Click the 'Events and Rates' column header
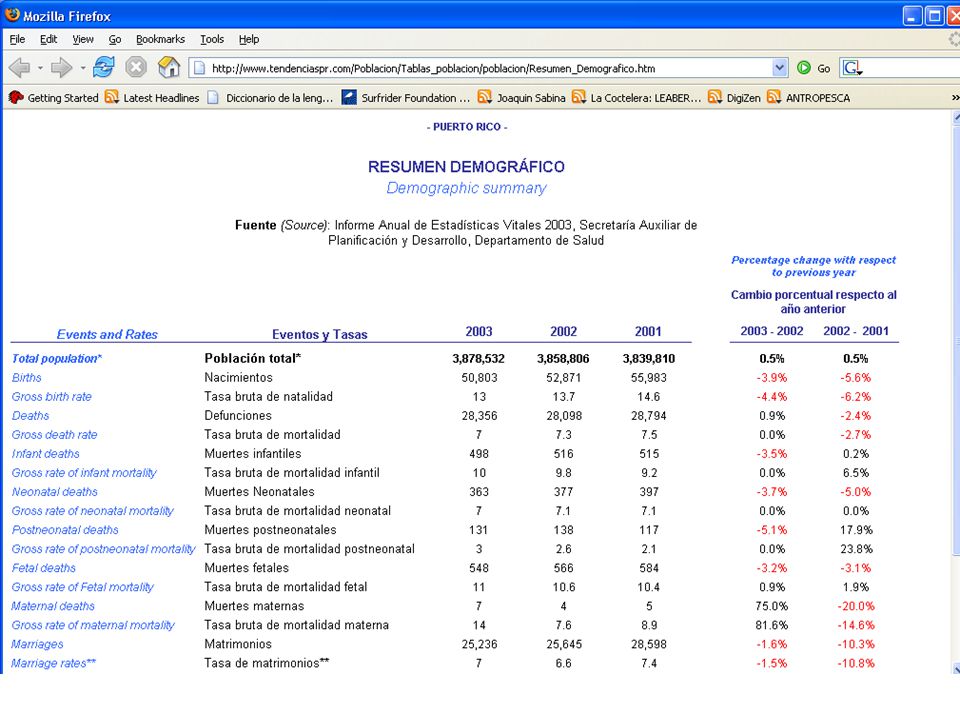Viewport: 960px width, 720px height. click(x=107, y=334)
